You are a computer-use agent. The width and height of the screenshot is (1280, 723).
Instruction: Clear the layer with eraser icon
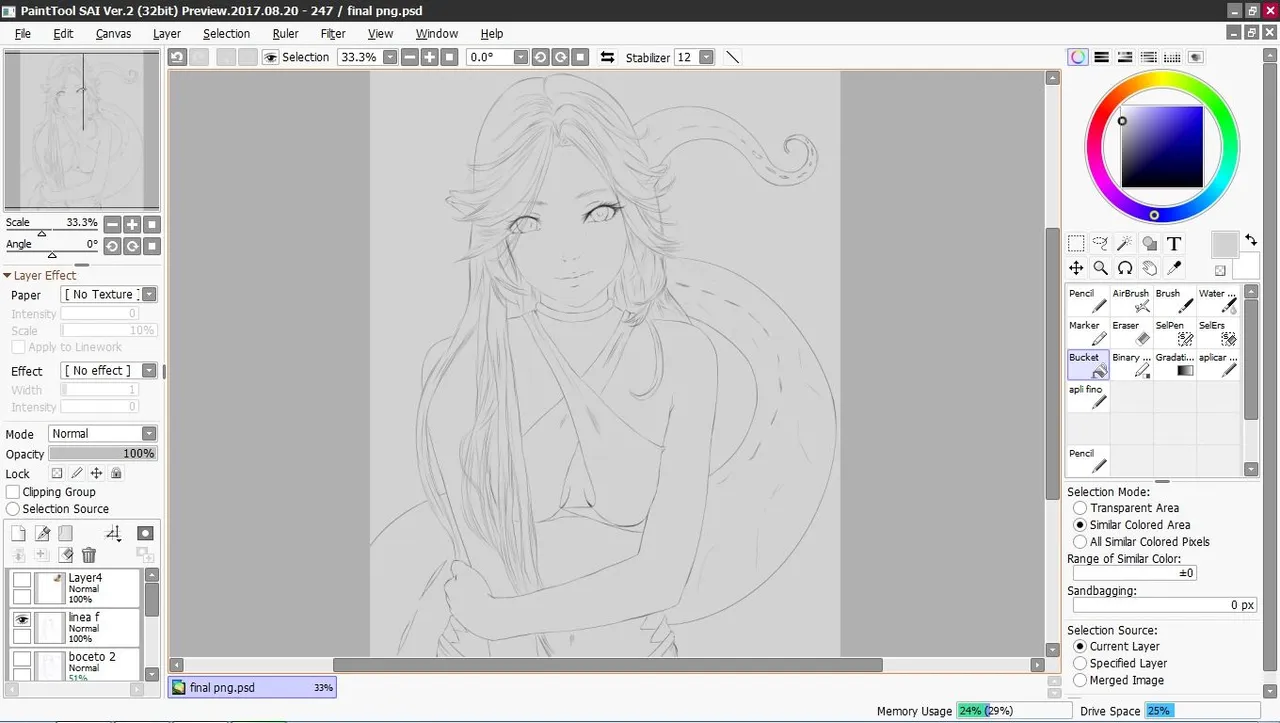[x=65, y=555]
